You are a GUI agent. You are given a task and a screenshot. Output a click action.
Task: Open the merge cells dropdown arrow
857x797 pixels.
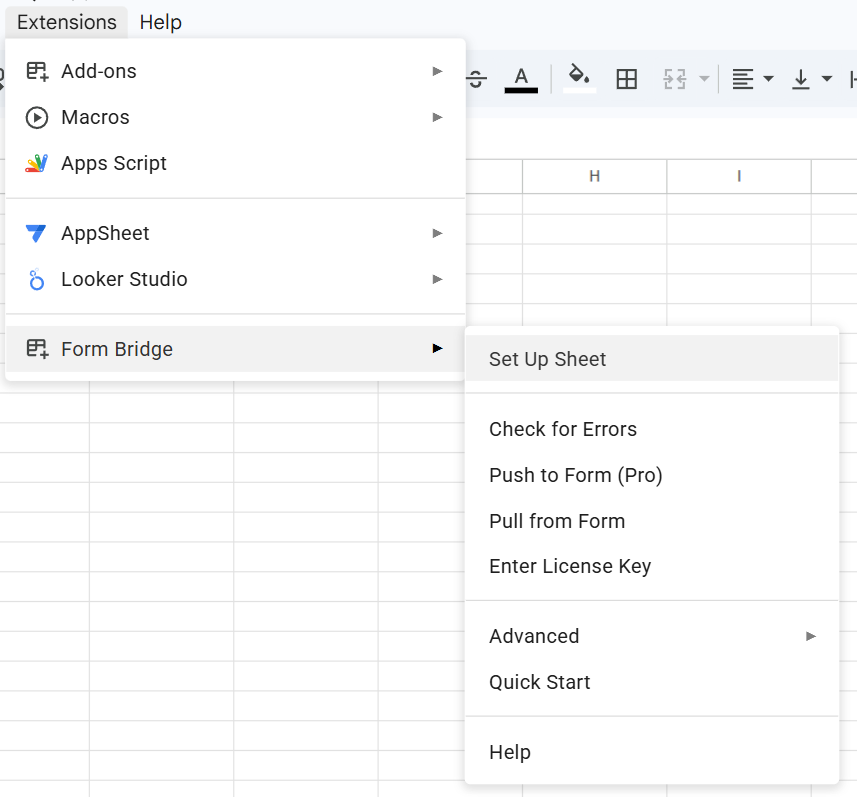click(x=705, y=79)
